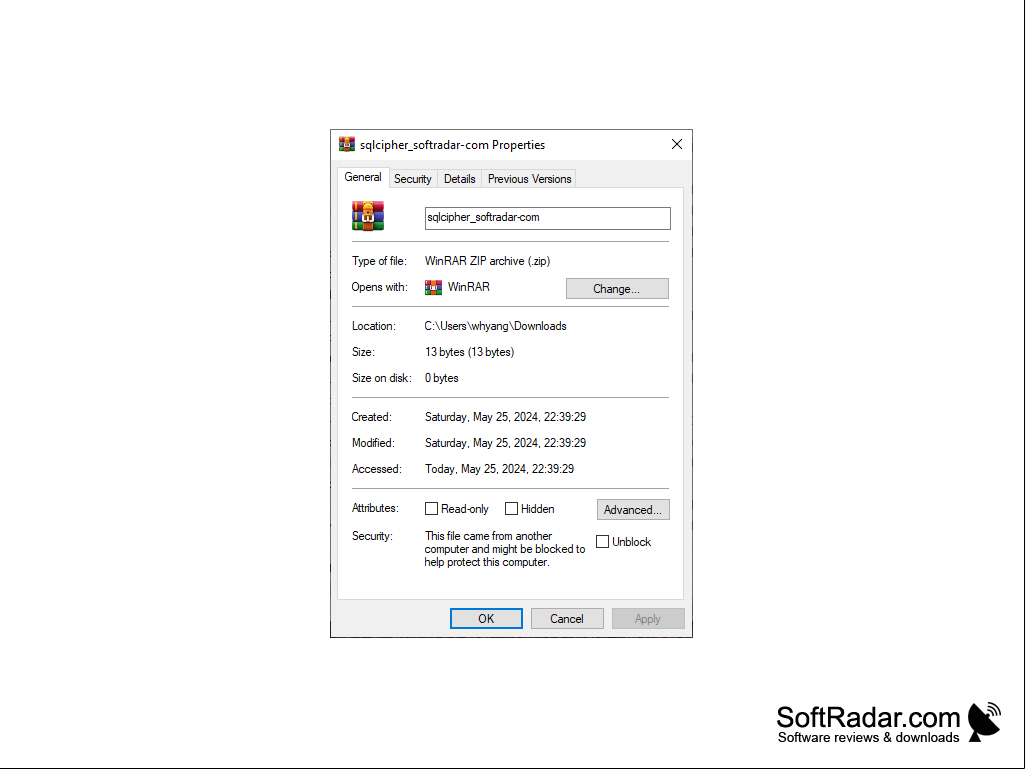Confirm with the OK button
The height and width of the screenshot is (769, 1025).
point(486,619)
